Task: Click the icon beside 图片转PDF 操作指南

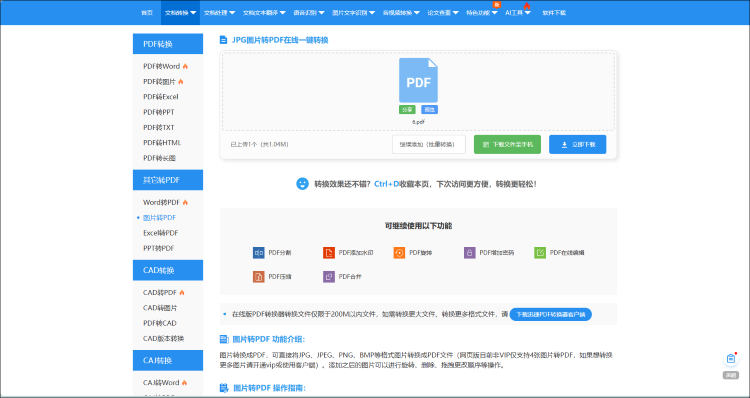Action: click(224, 387)
